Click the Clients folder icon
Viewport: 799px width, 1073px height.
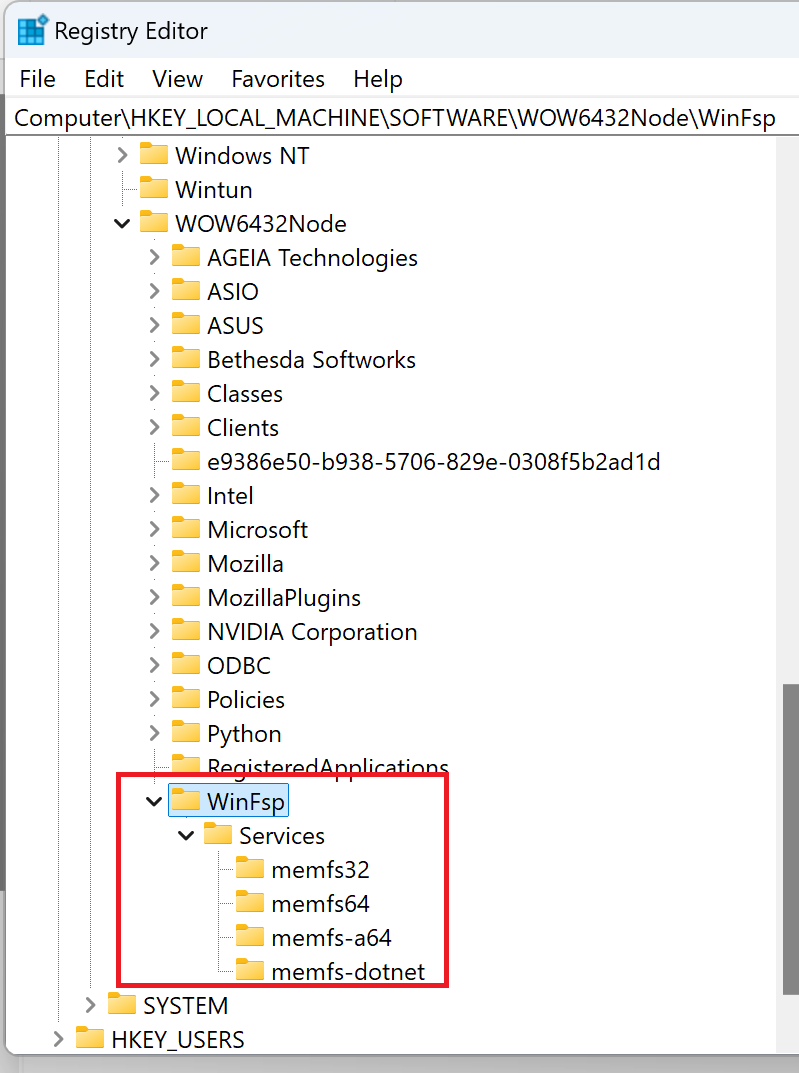click(185, 426)
